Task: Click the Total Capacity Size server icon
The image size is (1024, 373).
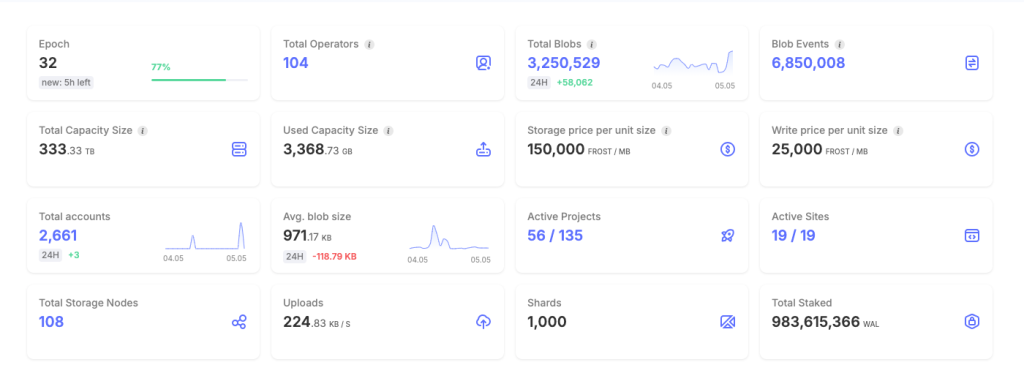Action: point(239,150)
